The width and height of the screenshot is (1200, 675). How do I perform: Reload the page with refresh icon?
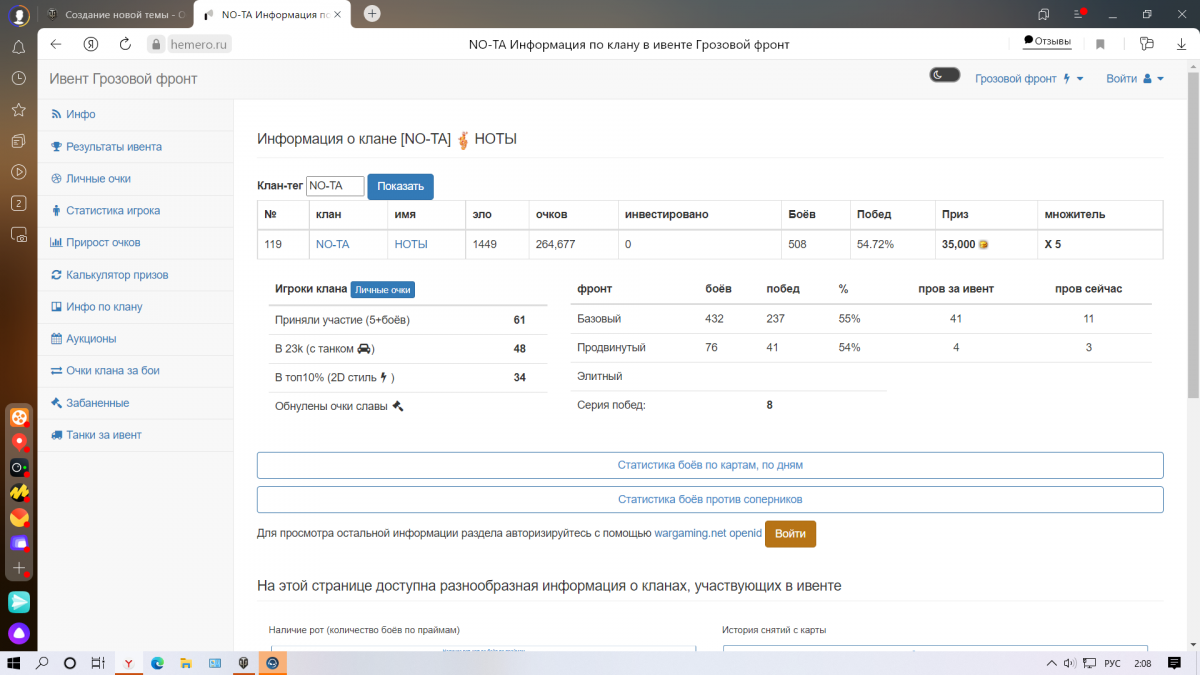click(125, 44)
